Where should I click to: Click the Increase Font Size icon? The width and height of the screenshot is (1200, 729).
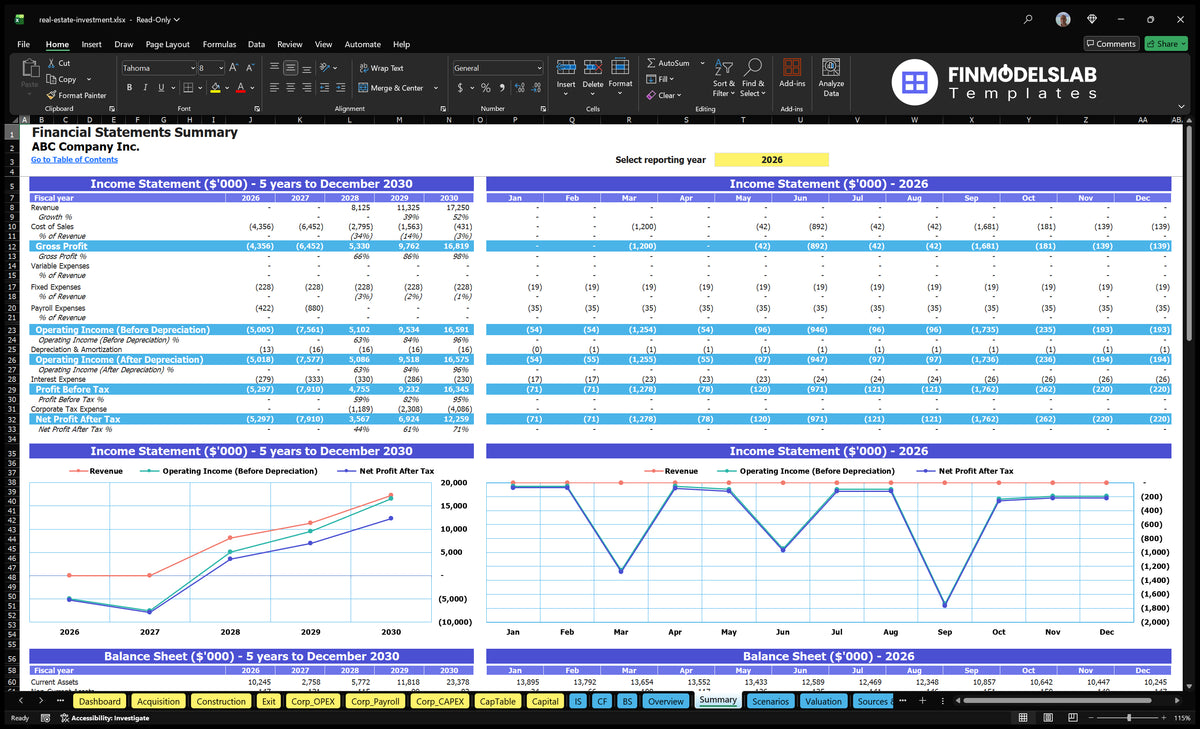[234, 68]
